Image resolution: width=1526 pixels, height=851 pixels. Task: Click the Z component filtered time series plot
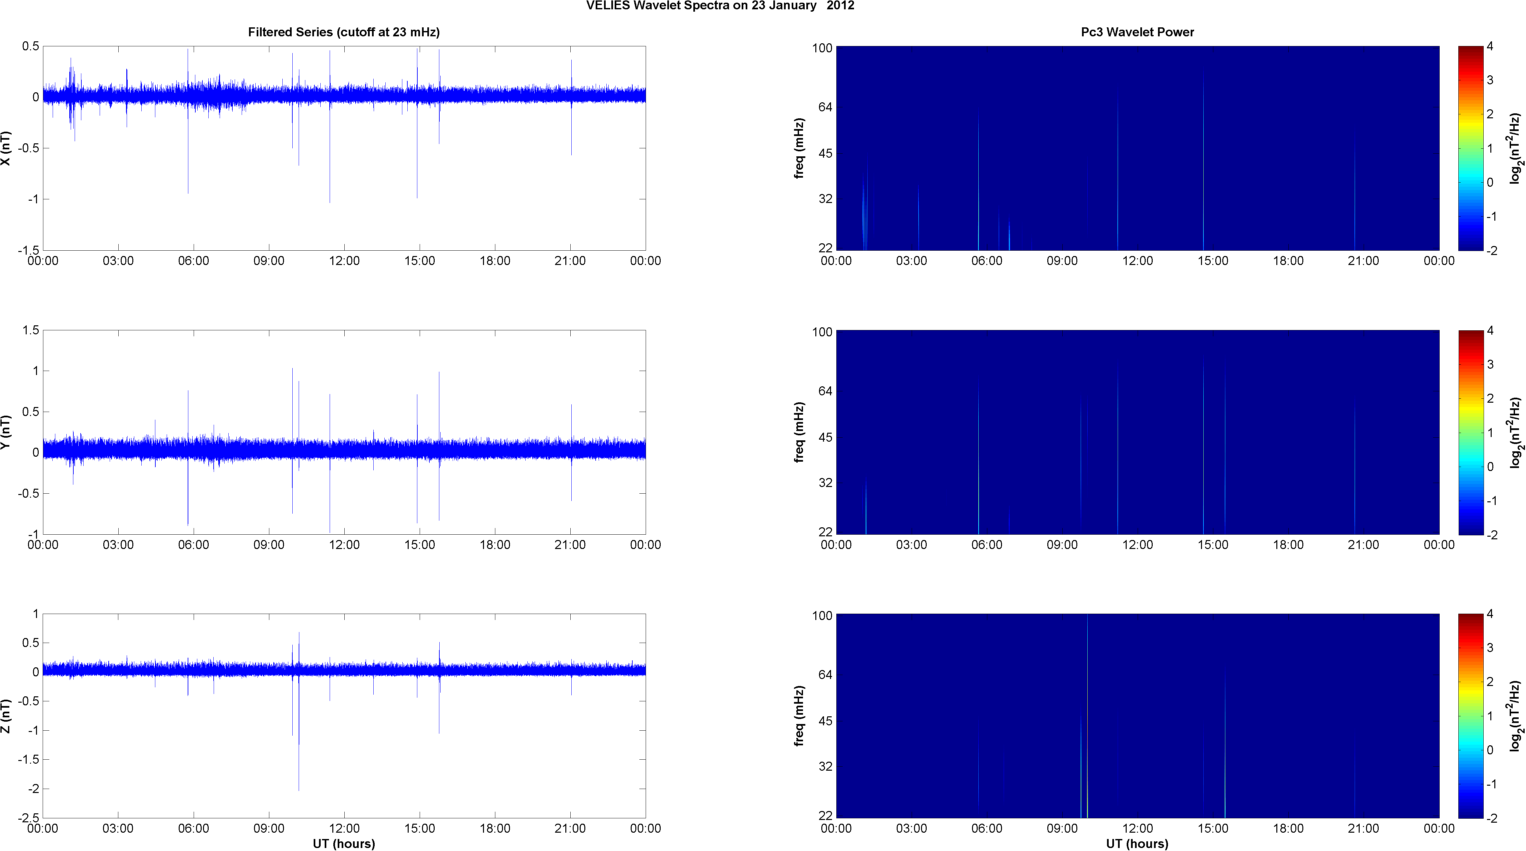[344, 716]
